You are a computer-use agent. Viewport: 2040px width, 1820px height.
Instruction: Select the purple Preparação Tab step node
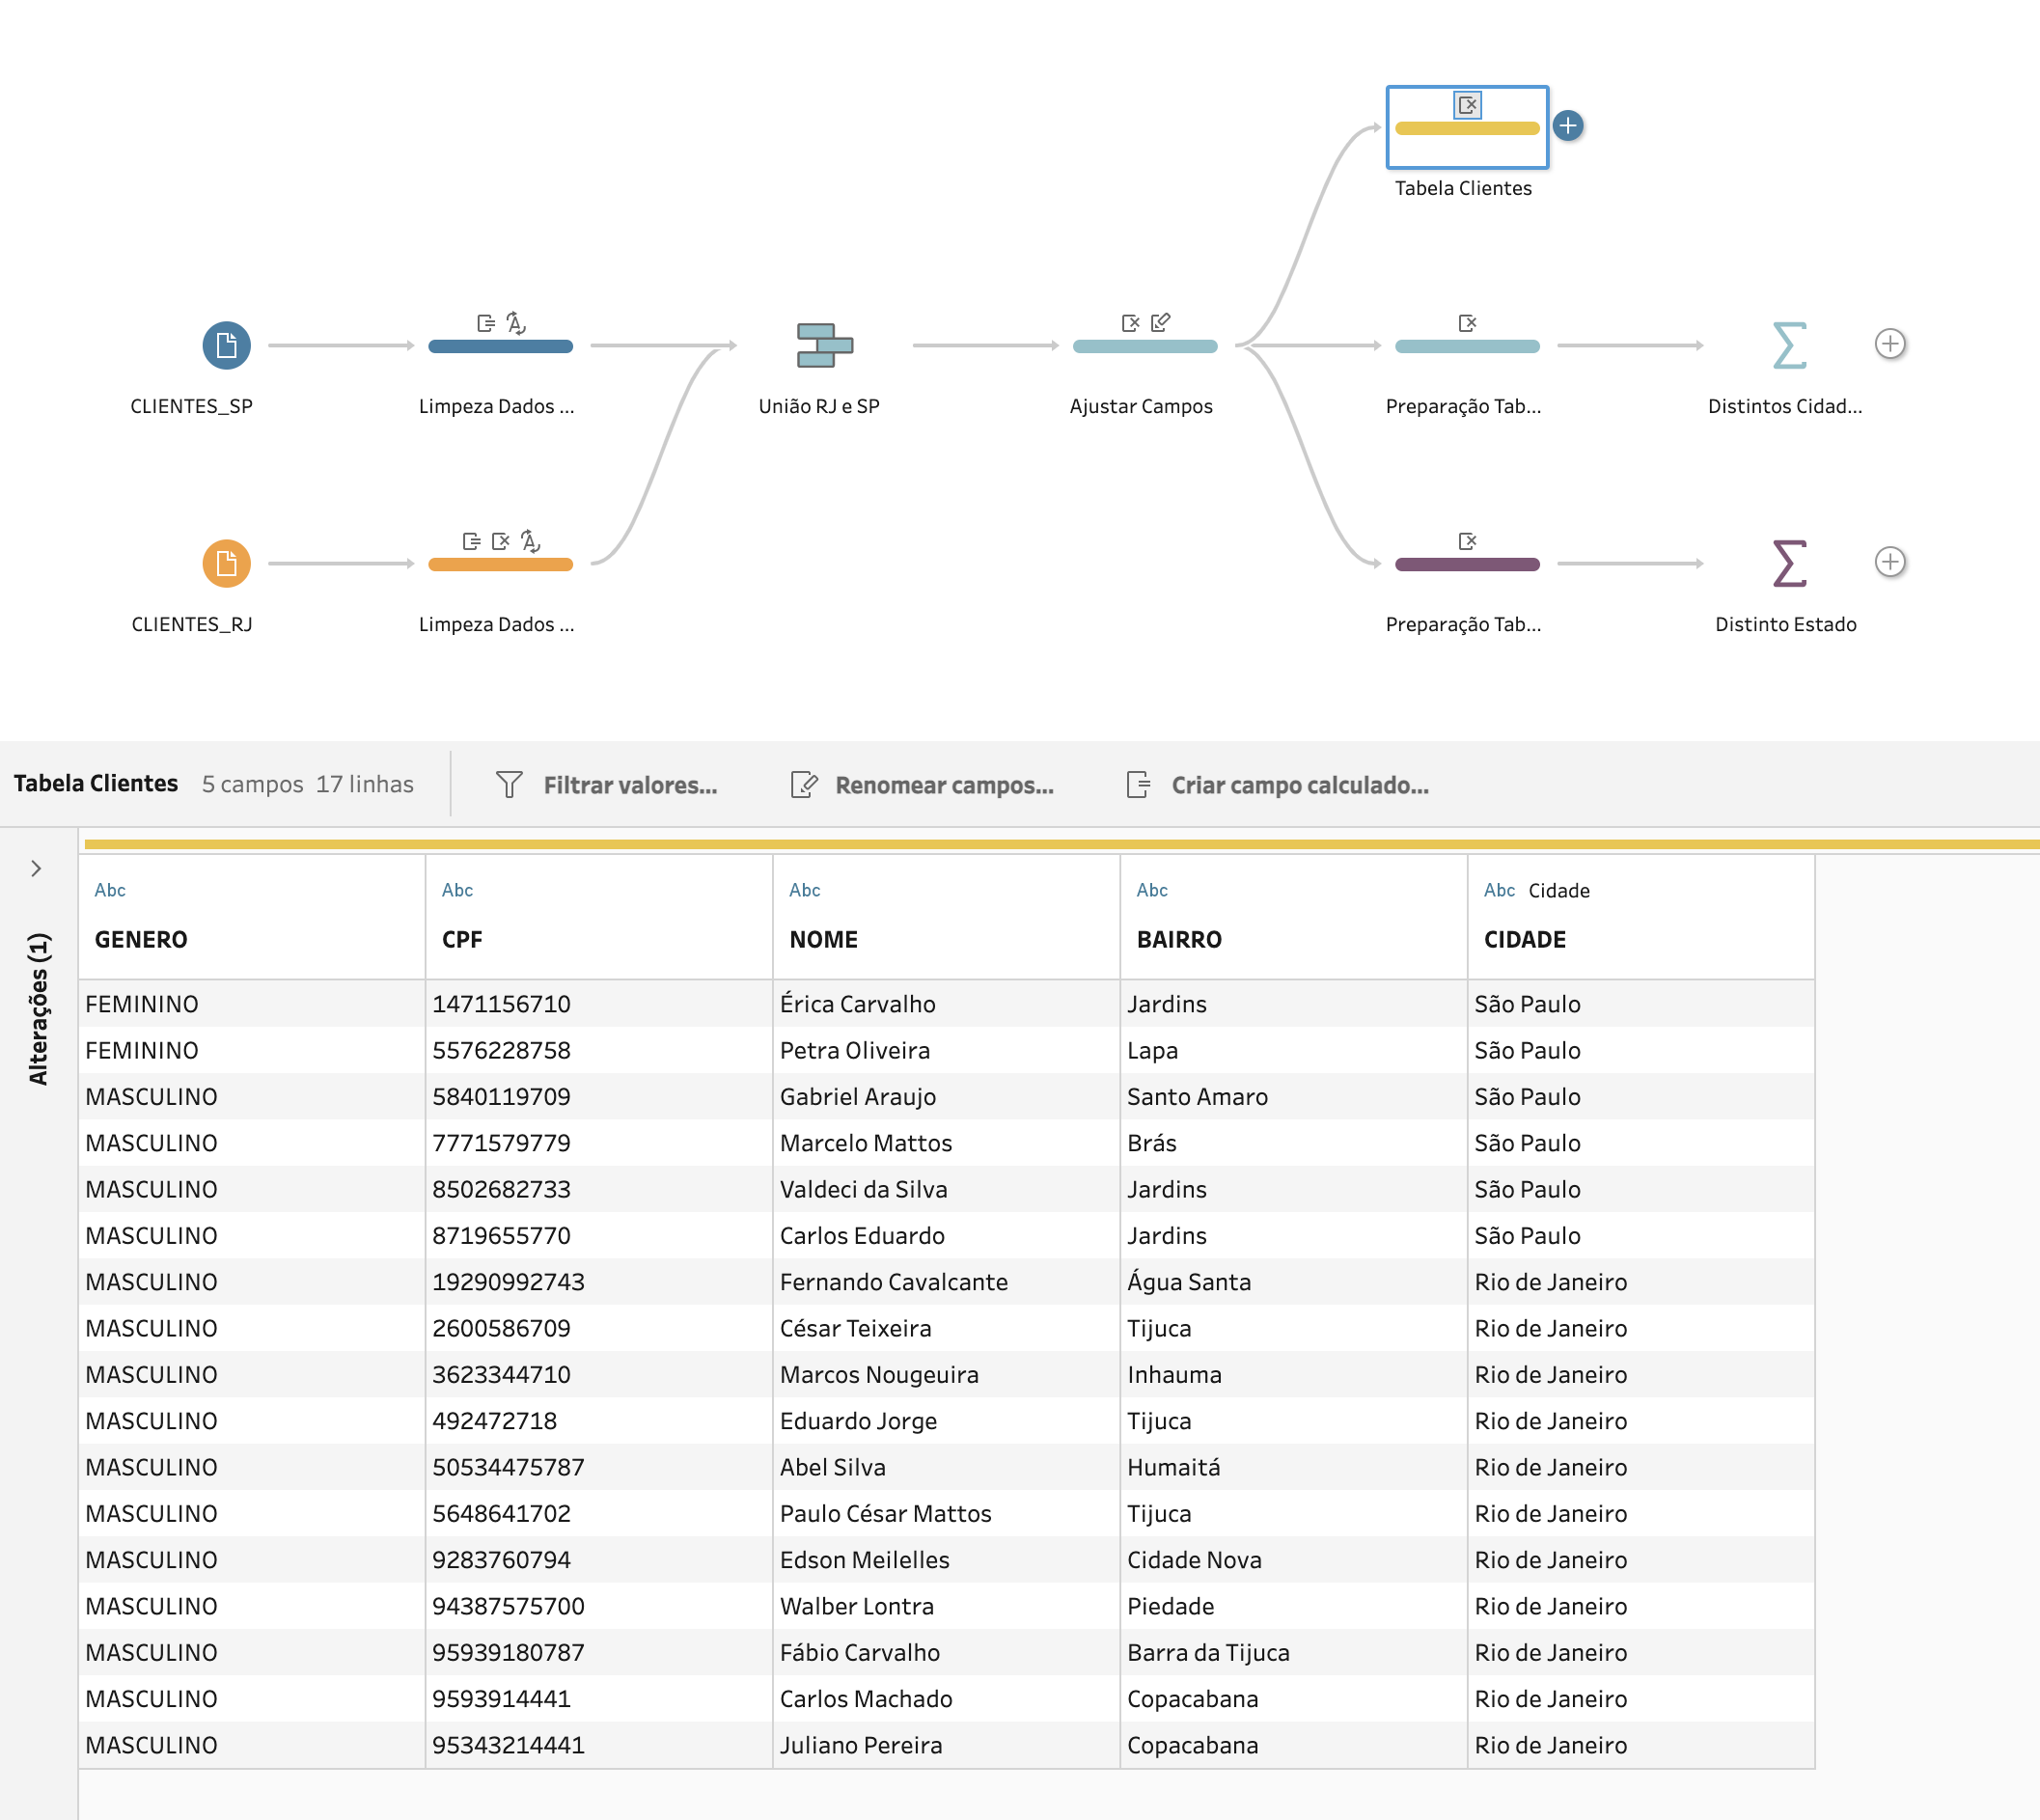(x=1467, y=563)
